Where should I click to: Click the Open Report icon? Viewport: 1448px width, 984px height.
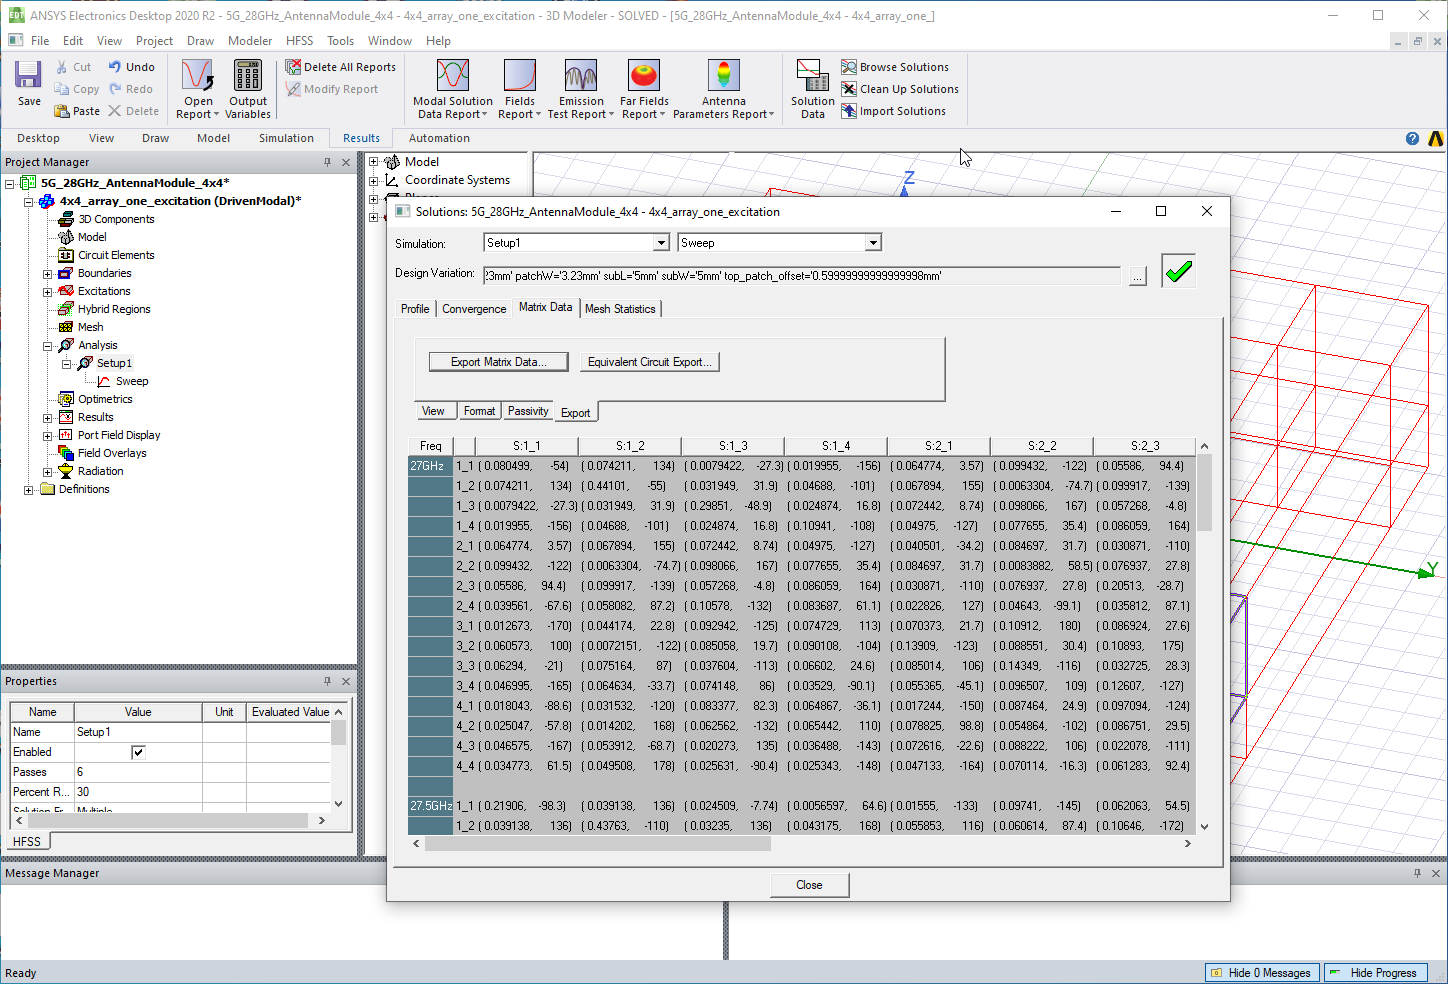pyautogui.click(x=197, y=75)
